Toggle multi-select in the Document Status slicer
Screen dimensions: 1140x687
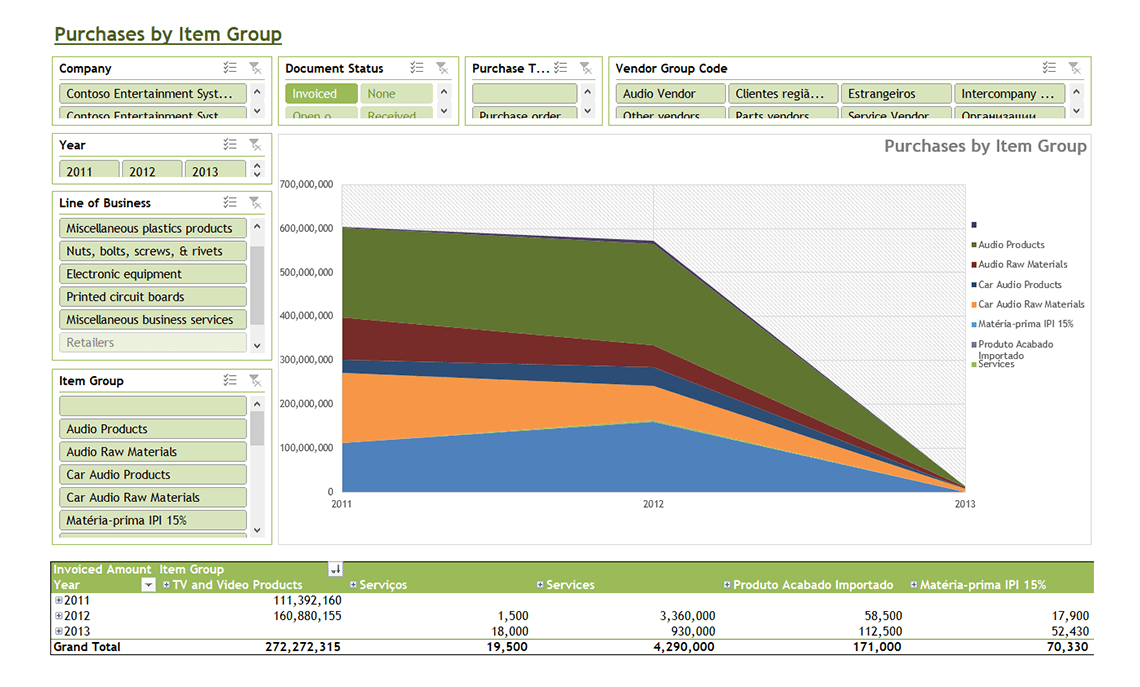tap(417, 68)
